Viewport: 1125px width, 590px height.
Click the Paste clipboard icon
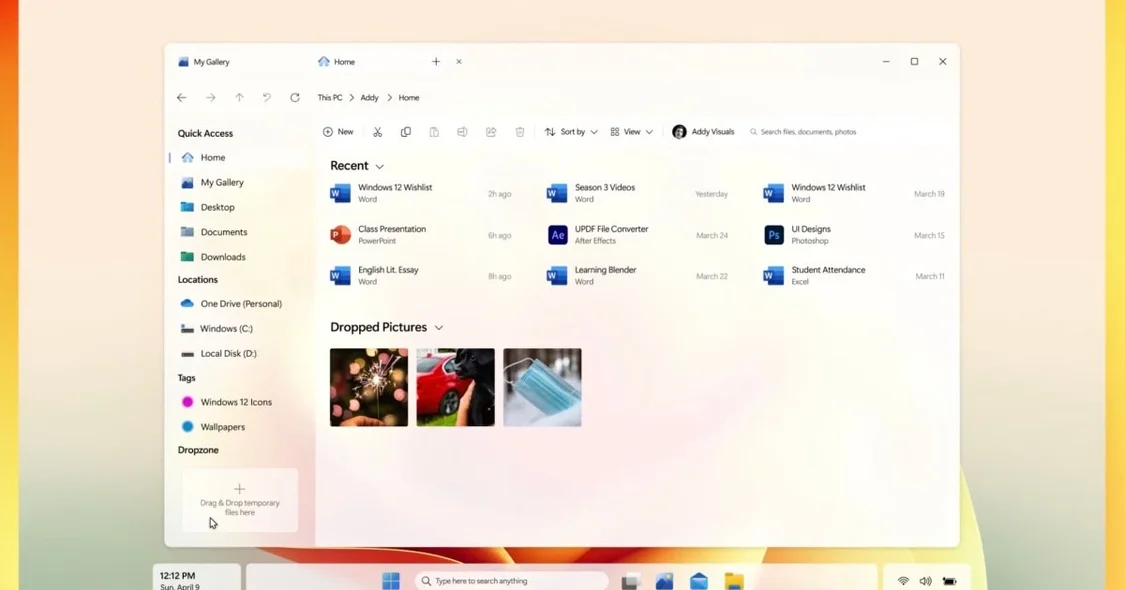434,132
